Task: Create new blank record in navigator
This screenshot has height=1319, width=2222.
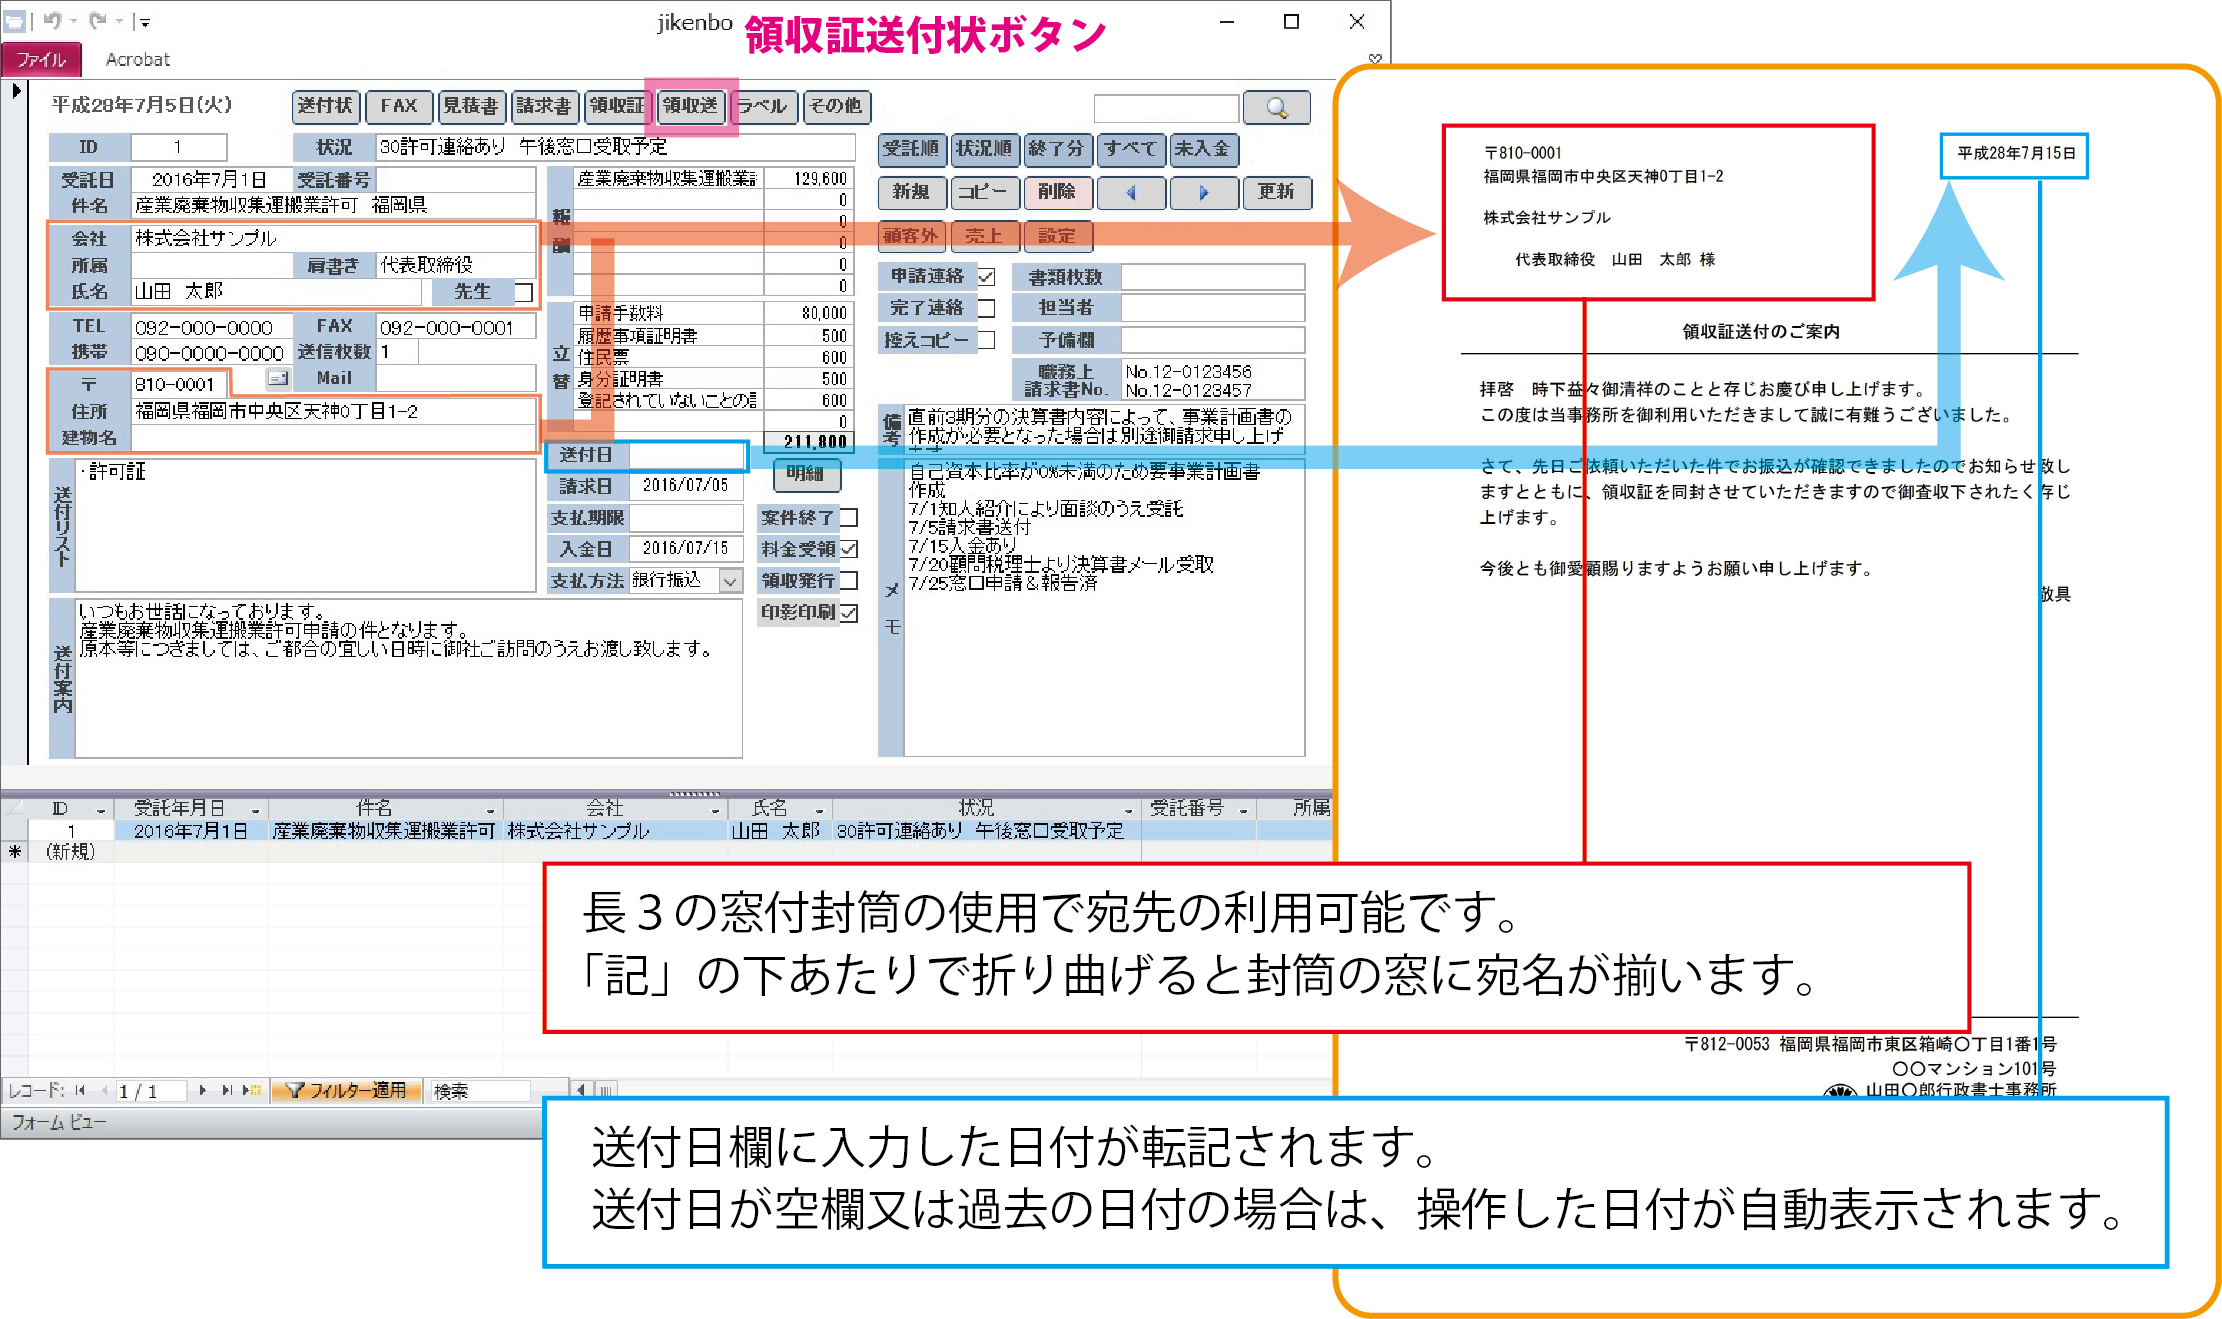Action: click(x=252, y=1090)
